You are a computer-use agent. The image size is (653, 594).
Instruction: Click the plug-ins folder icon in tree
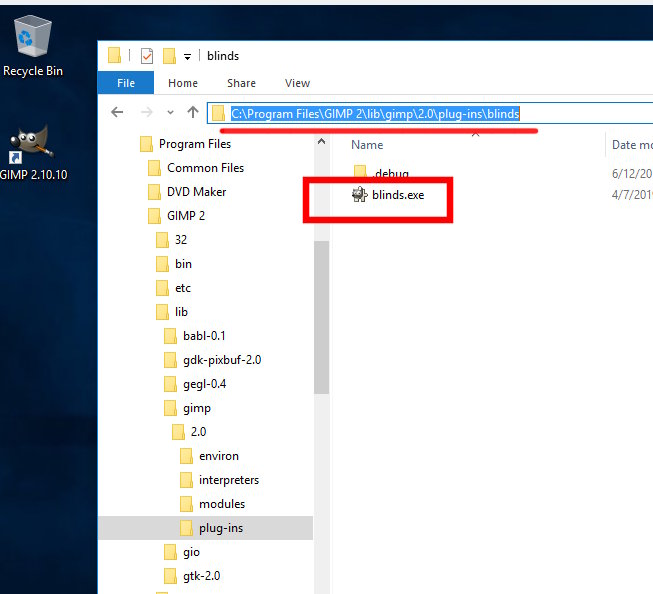tap(186, 528)
